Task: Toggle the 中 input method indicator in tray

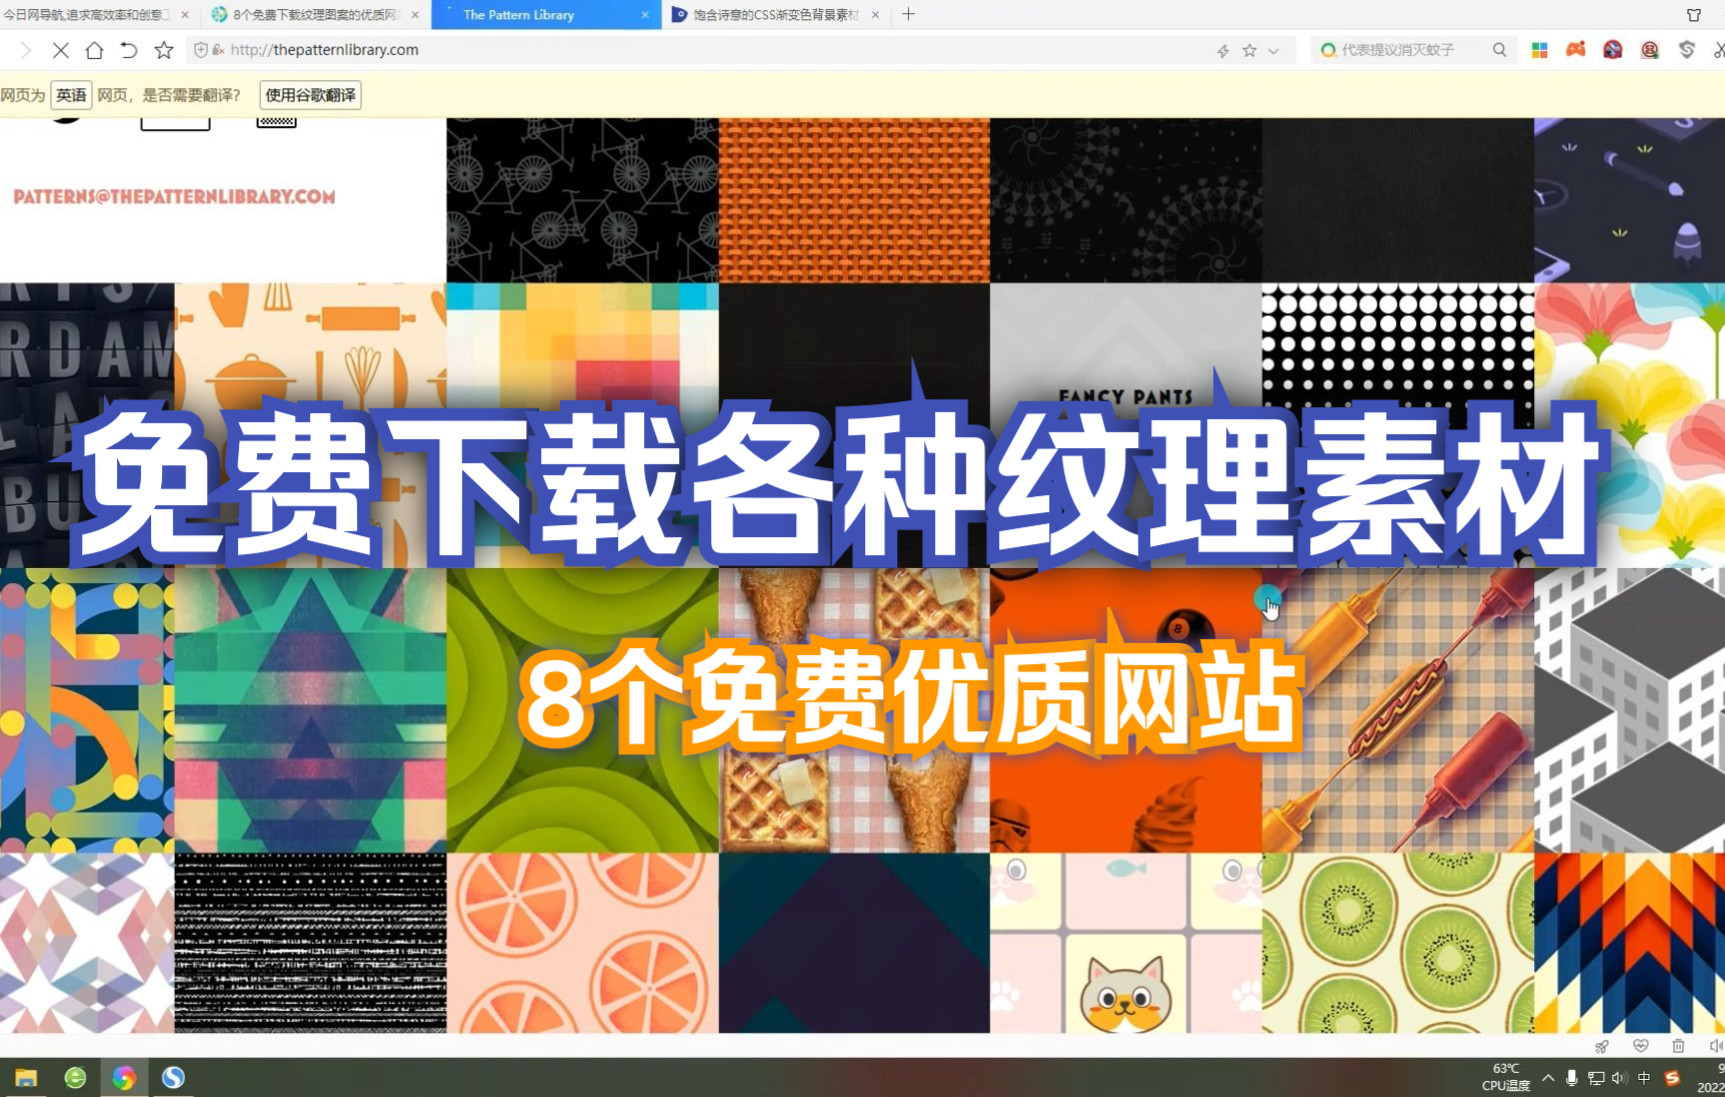Action: point(1645,1078)
